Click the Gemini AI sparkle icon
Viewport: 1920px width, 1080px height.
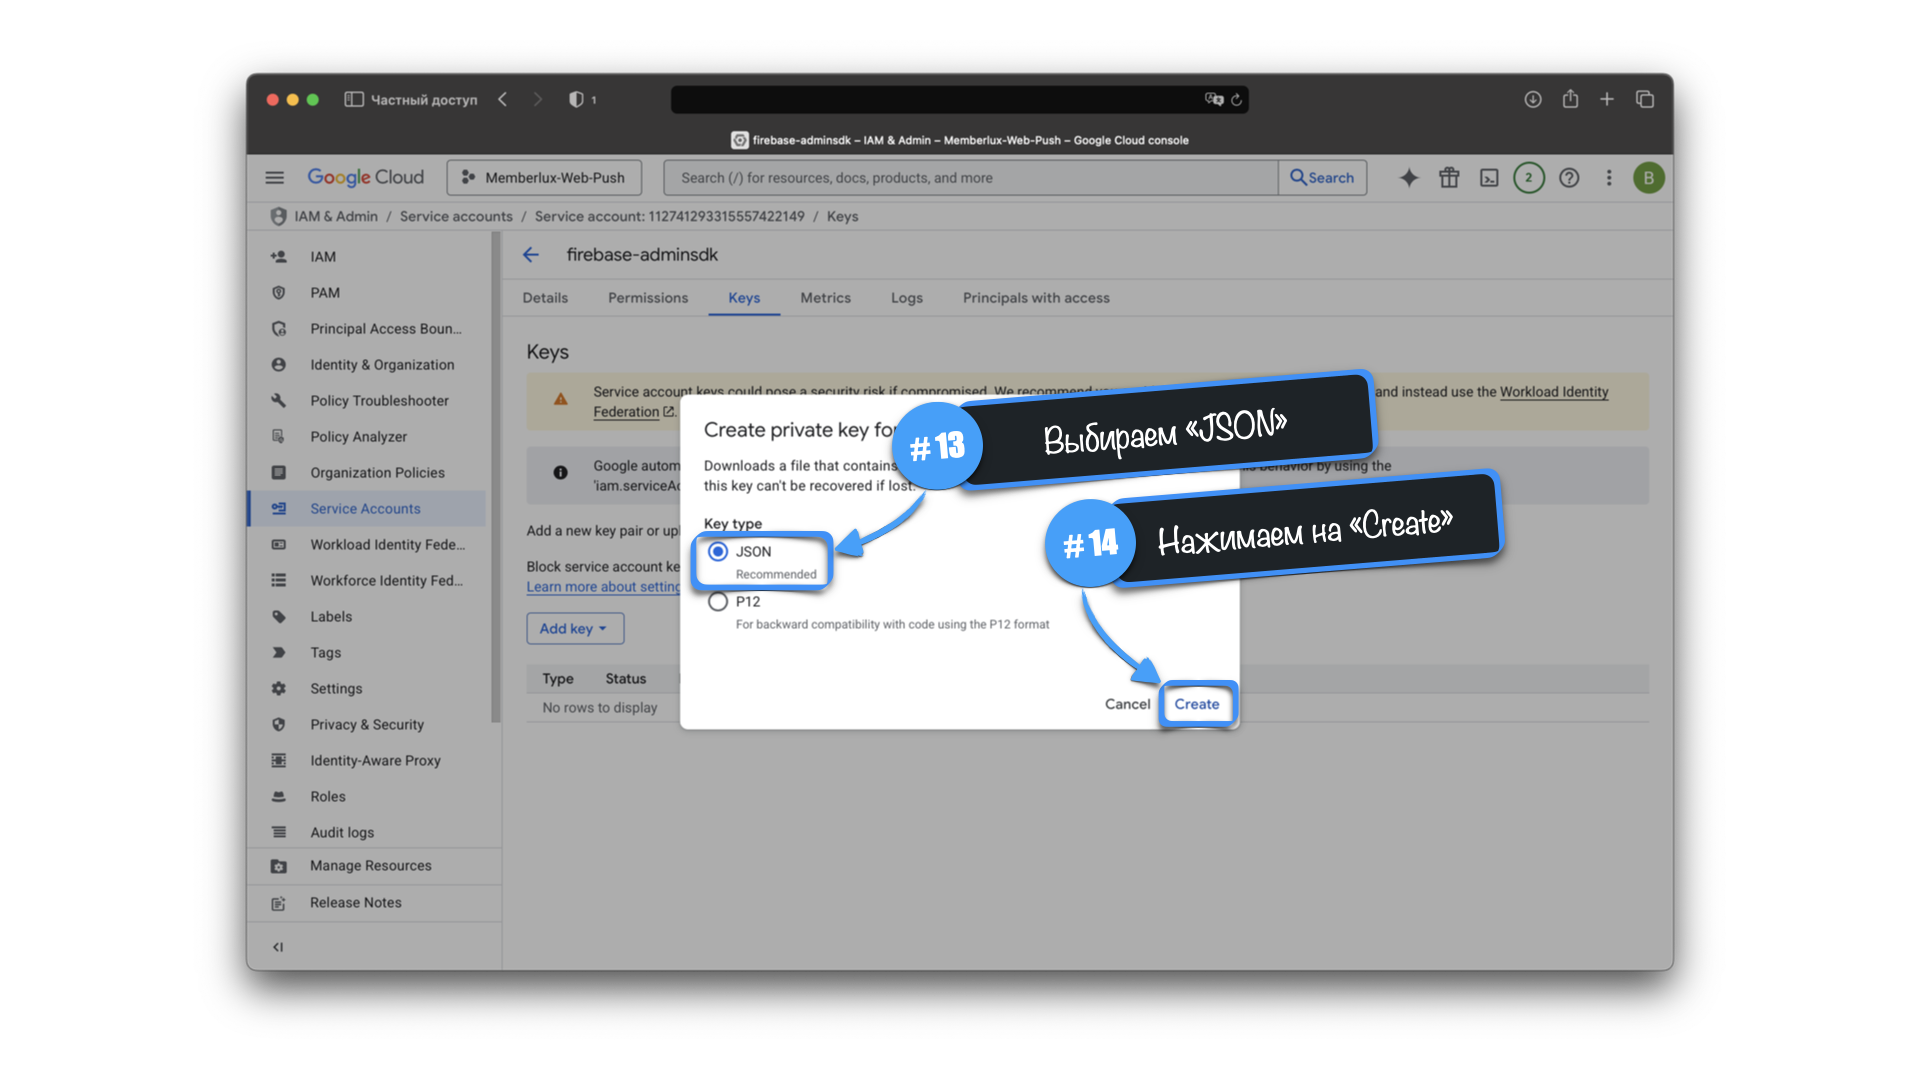point(1408,178)
